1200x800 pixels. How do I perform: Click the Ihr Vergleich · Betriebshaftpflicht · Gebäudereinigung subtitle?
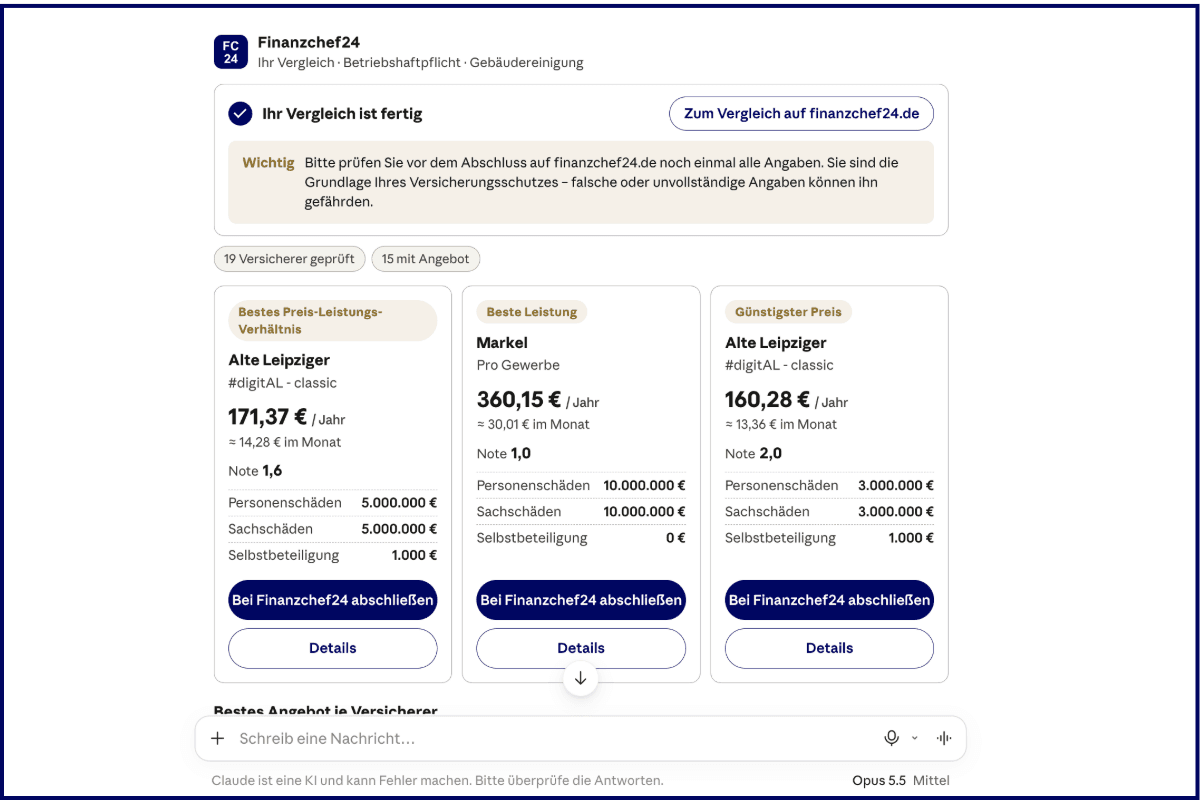point(420,62)
